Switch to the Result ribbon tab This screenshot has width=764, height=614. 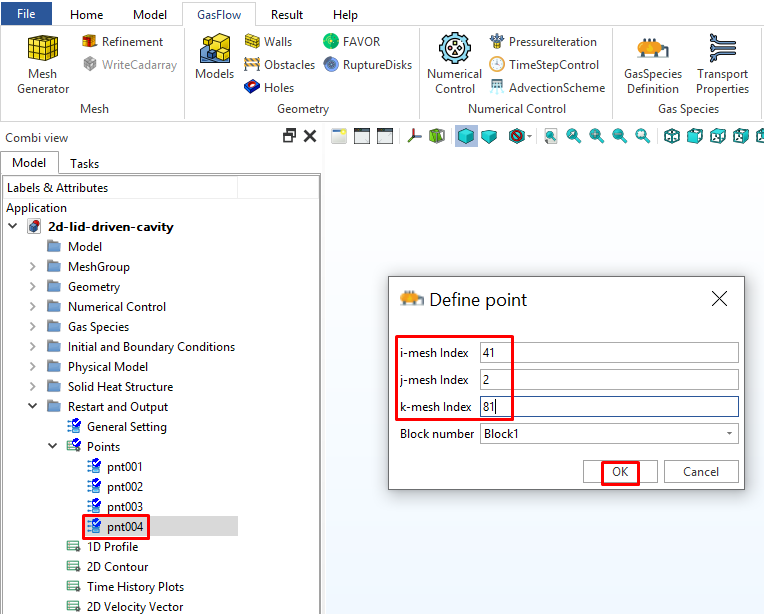(287, 15)
